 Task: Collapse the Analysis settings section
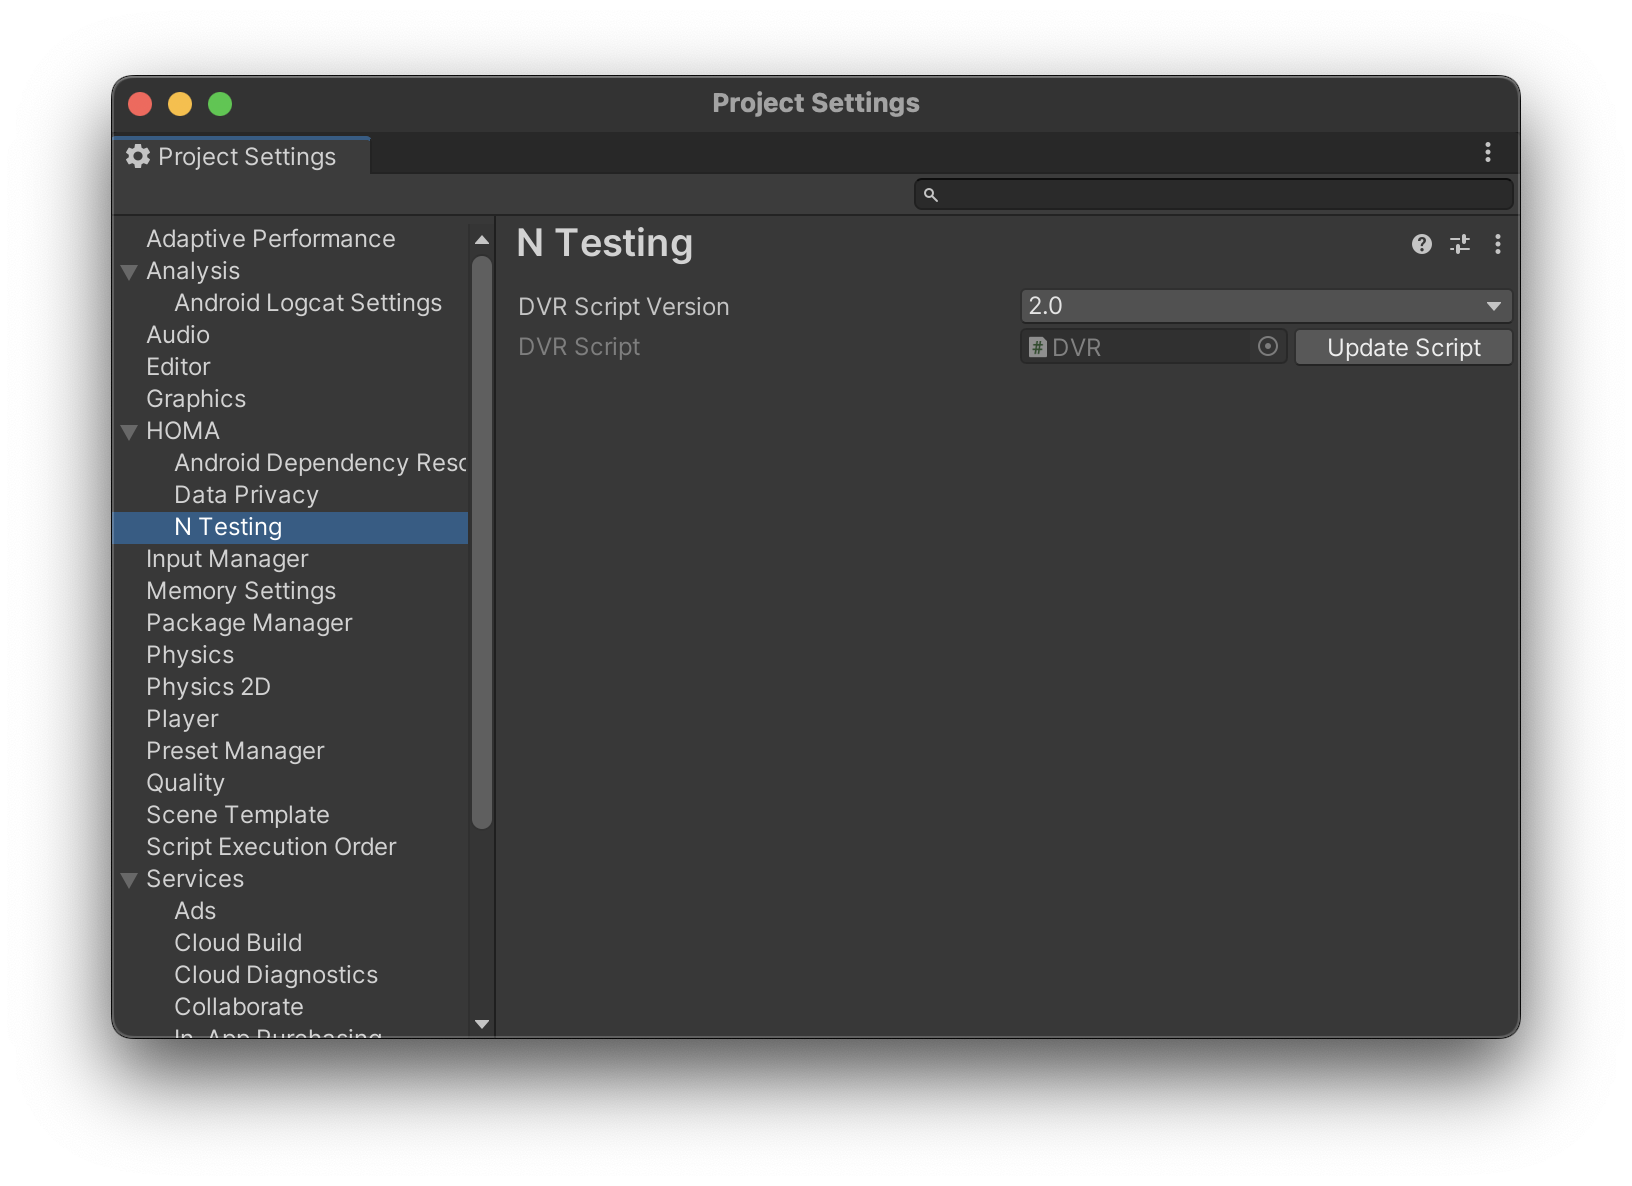pos(129,271)
